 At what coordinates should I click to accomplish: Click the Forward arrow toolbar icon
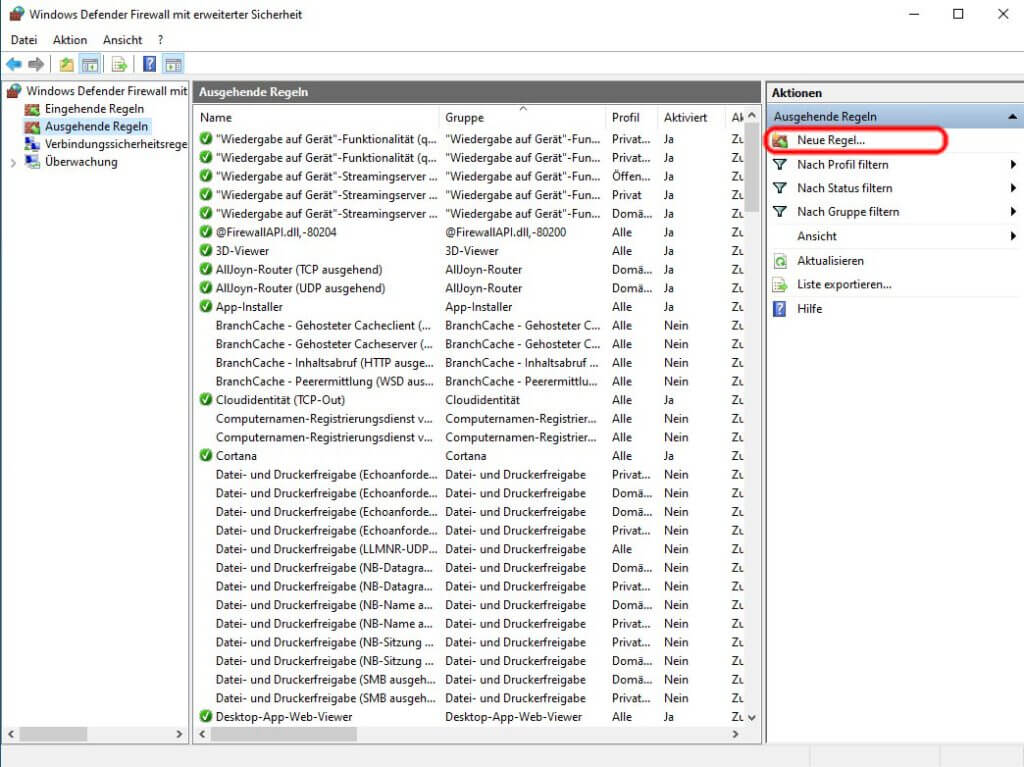click(37, 64)
